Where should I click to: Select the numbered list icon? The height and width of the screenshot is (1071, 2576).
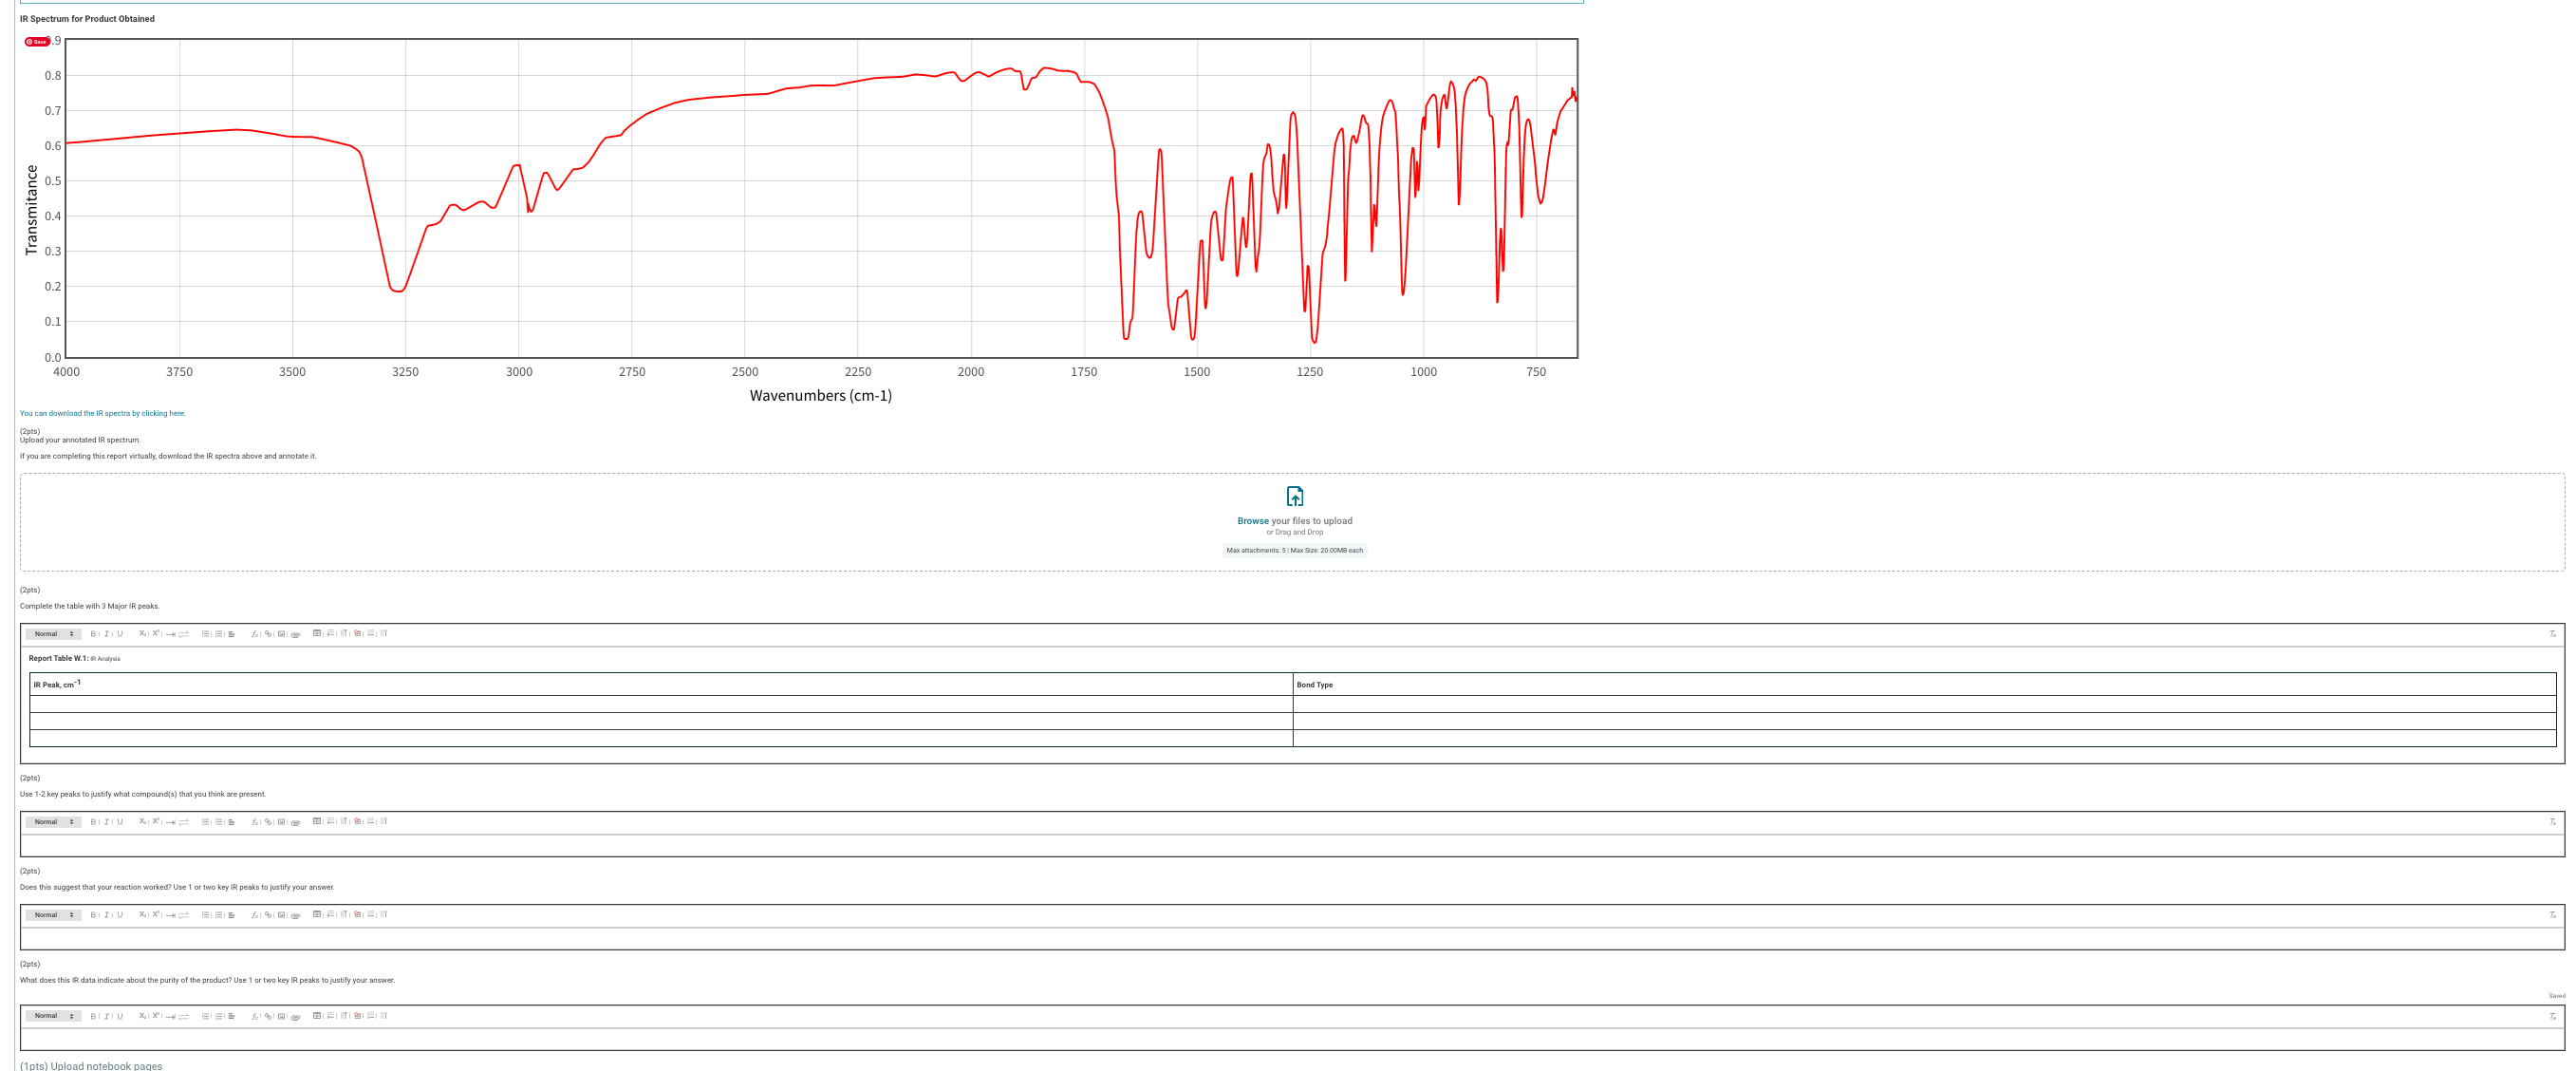coord(208,633)
